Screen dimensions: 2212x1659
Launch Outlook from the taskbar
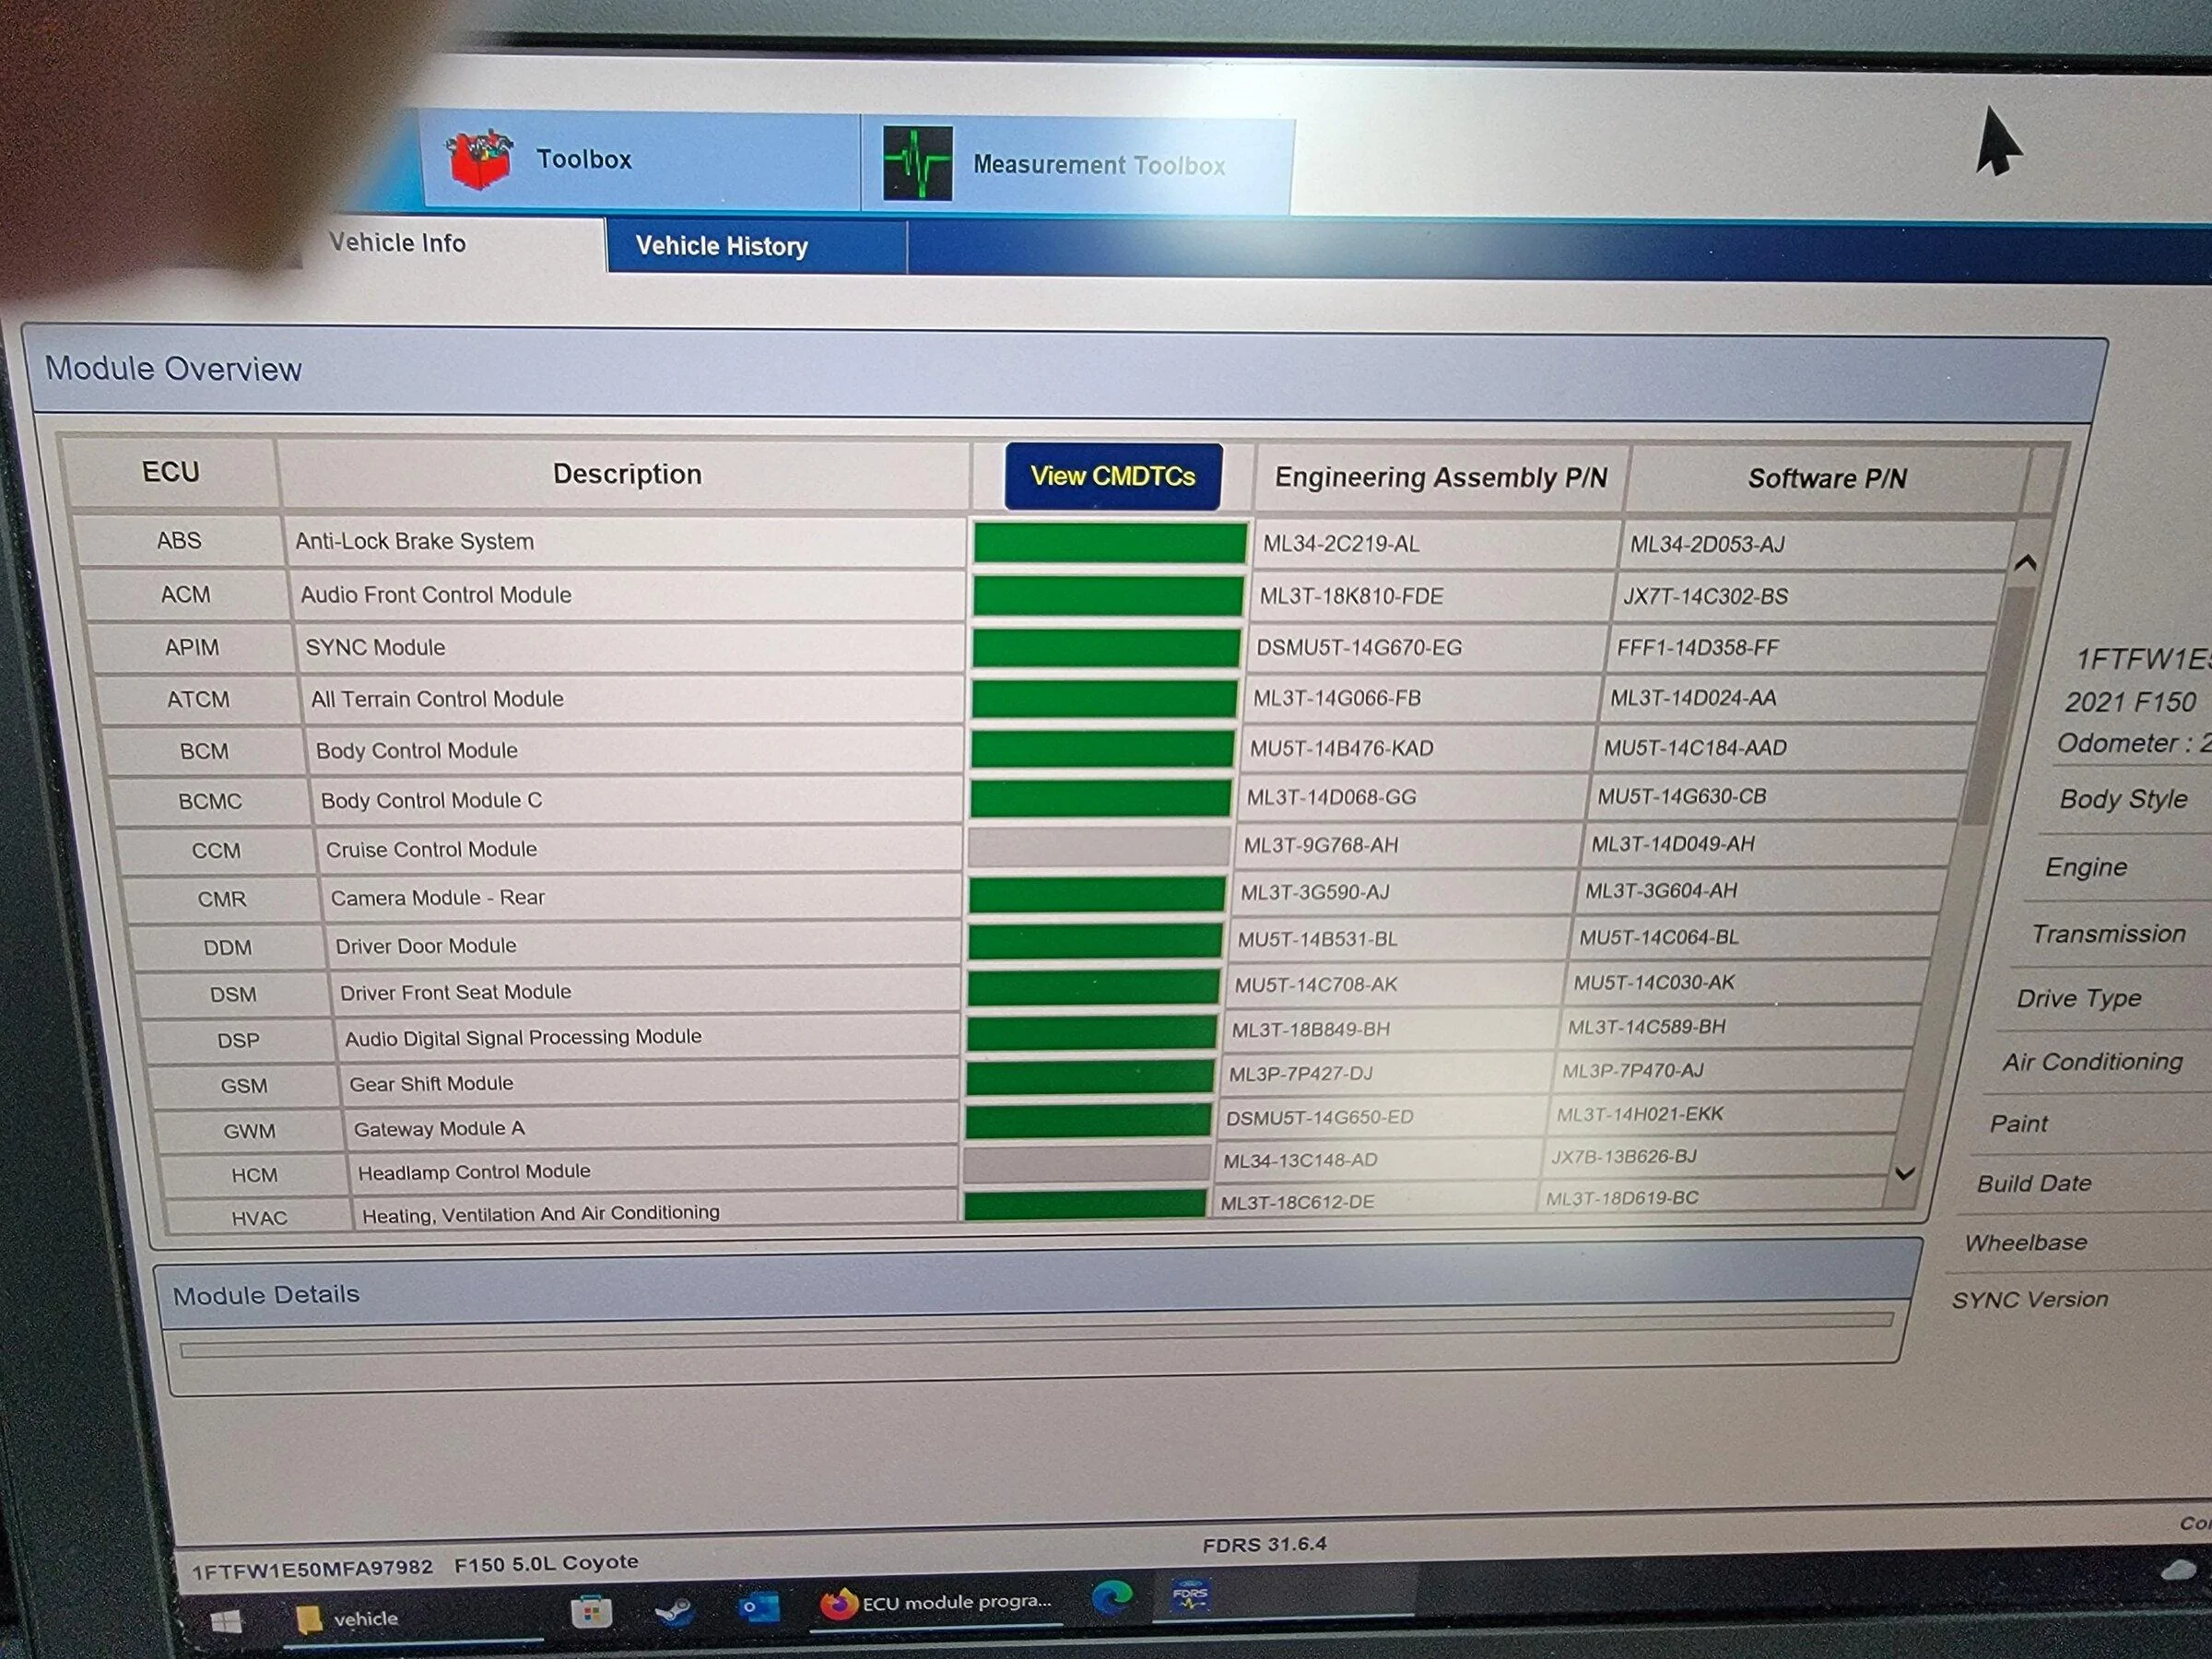click(x=759, y=1607)
